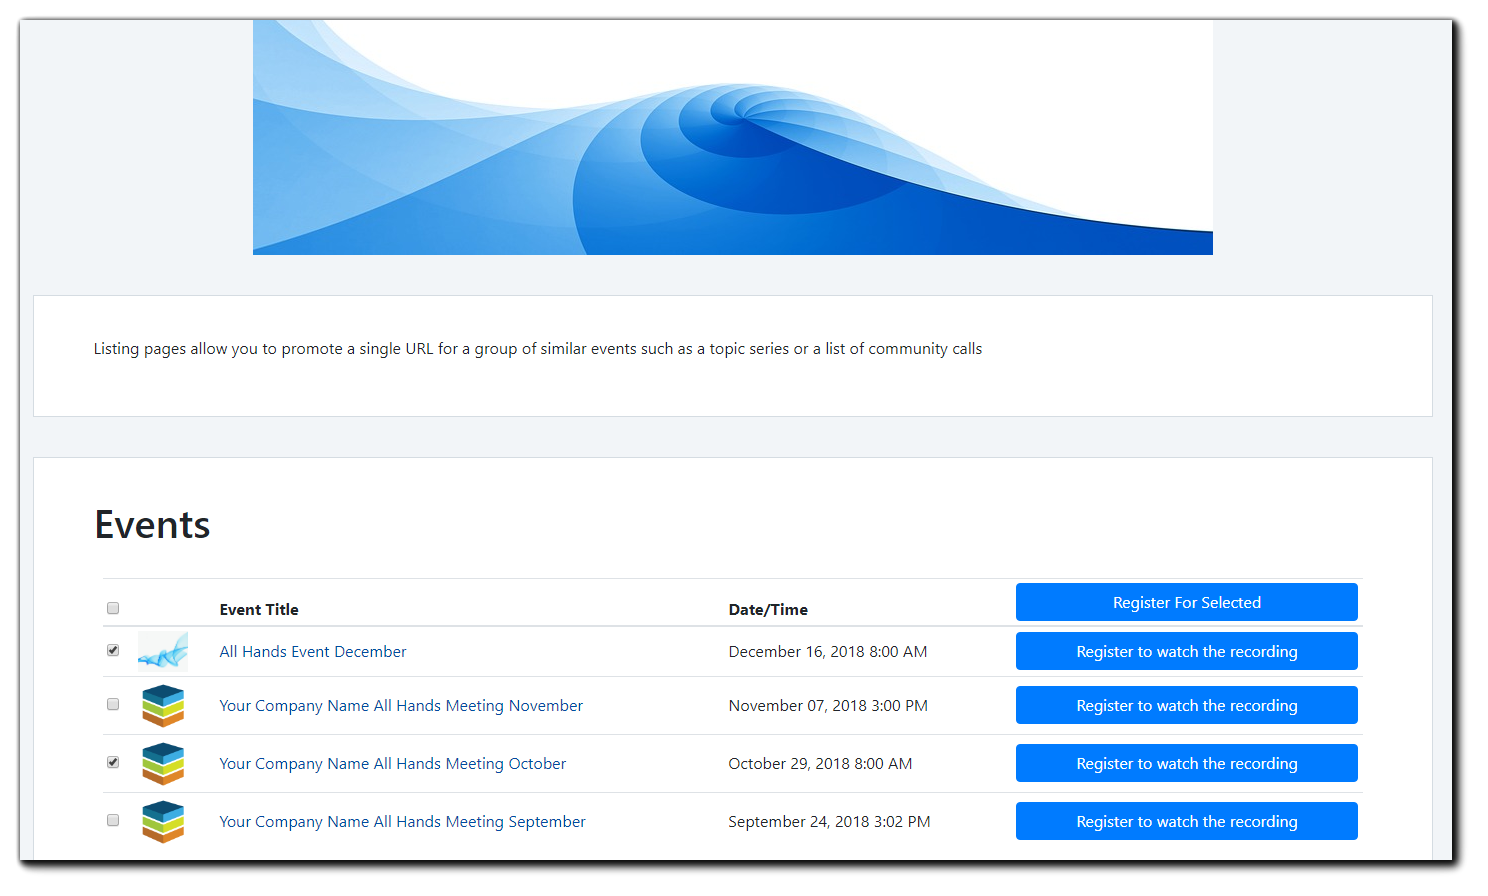Click the Events heading

pos(152,525)
